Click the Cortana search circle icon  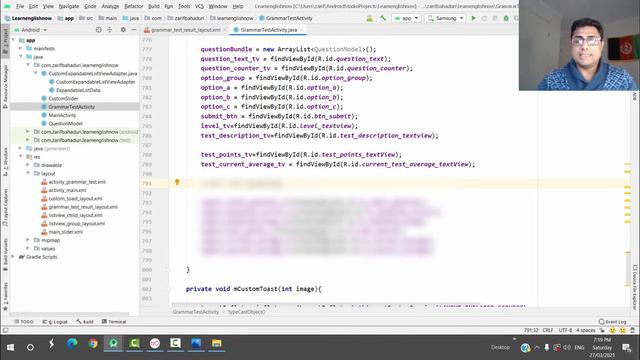click(30, 347)
